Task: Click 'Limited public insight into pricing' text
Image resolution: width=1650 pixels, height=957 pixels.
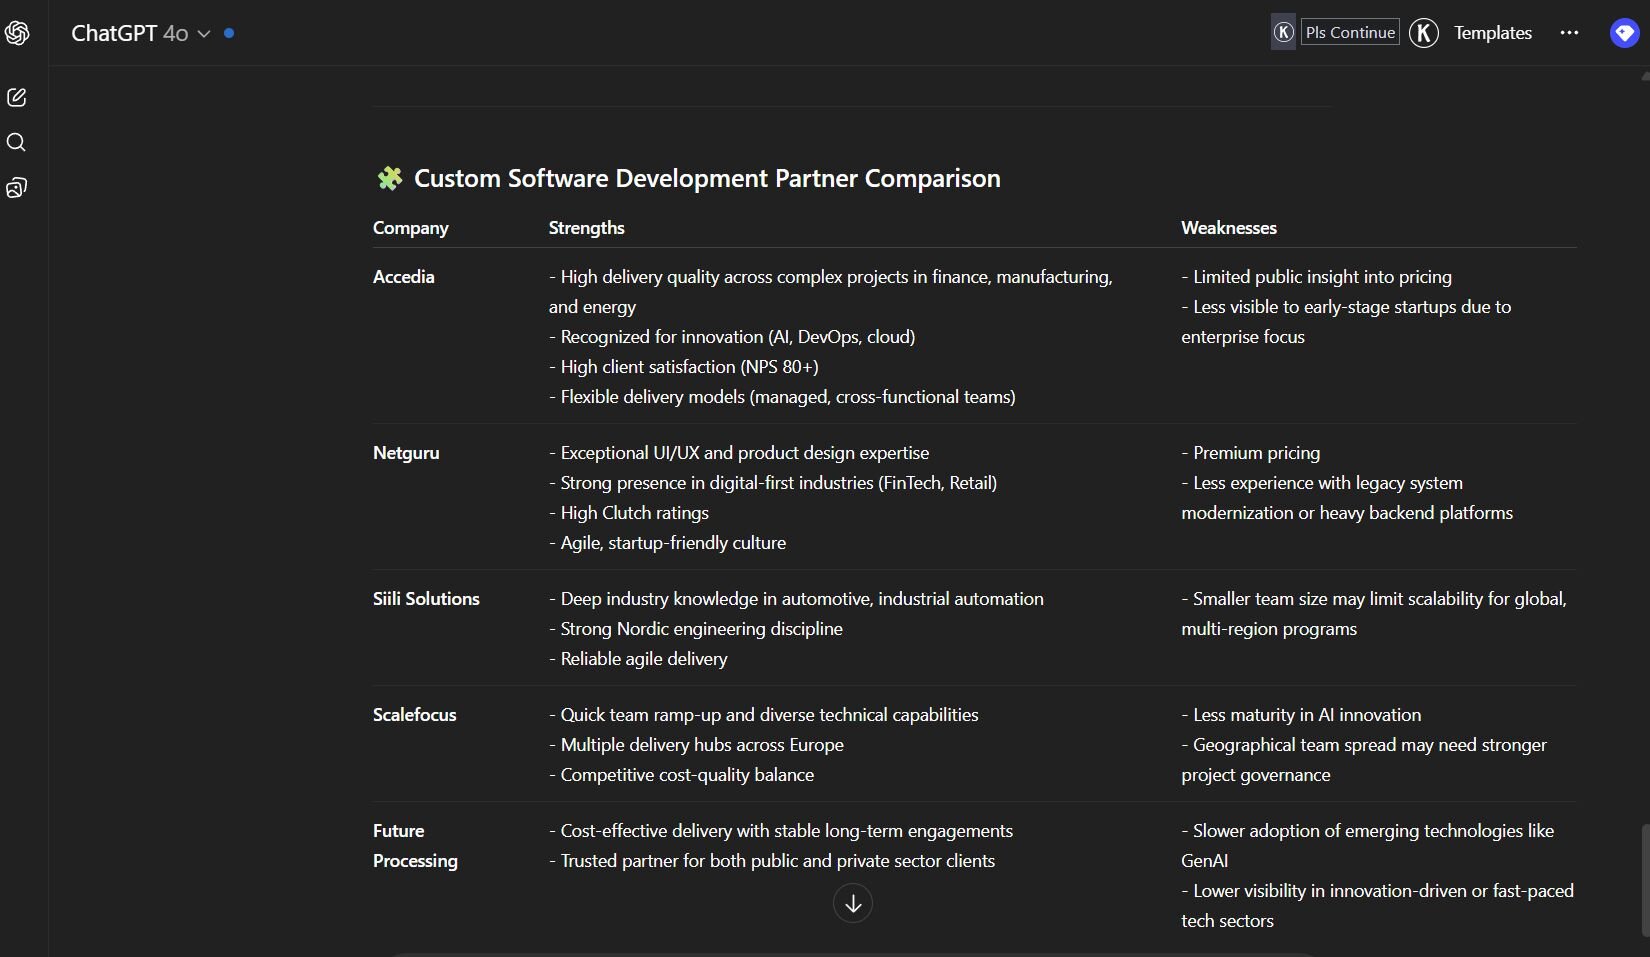Action: click(1316, 277)
